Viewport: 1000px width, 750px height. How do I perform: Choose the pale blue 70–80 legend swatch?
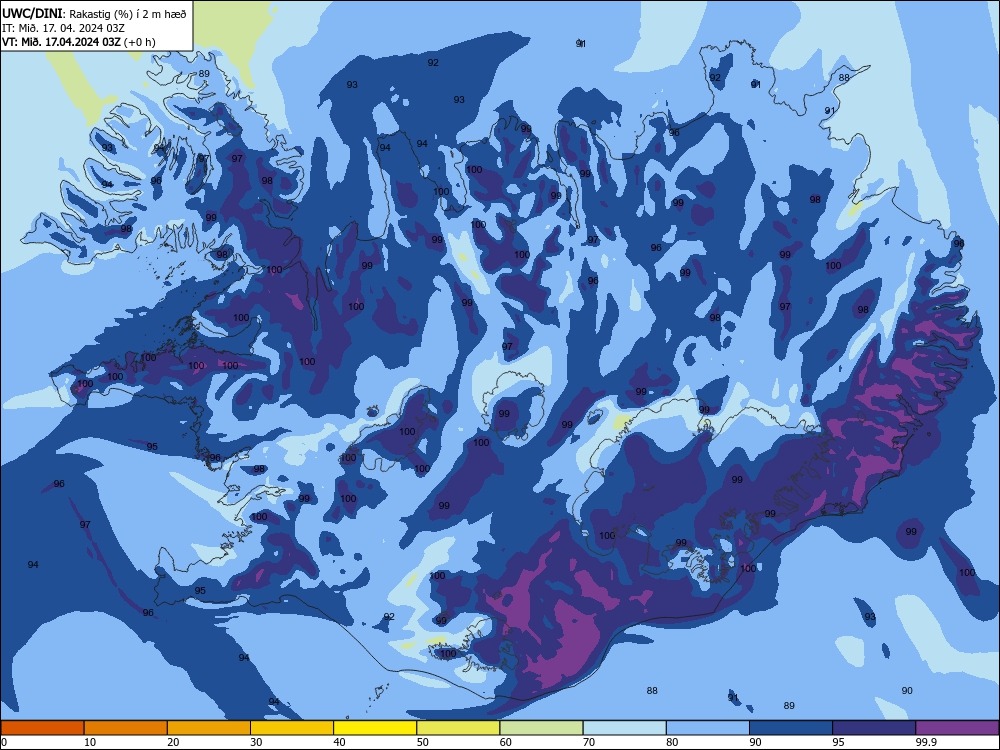[x=624, y=728]
